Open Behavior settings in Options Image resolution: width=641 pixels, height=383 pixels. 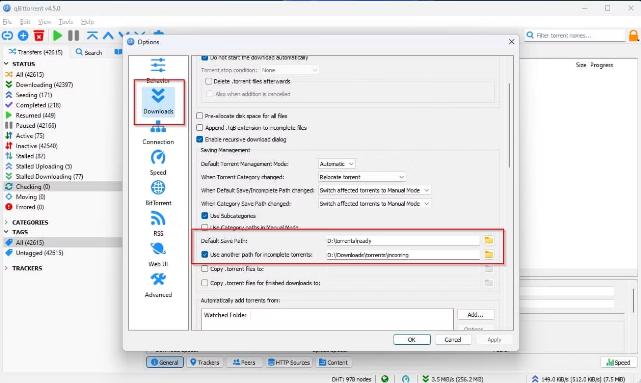coord(158,69)
